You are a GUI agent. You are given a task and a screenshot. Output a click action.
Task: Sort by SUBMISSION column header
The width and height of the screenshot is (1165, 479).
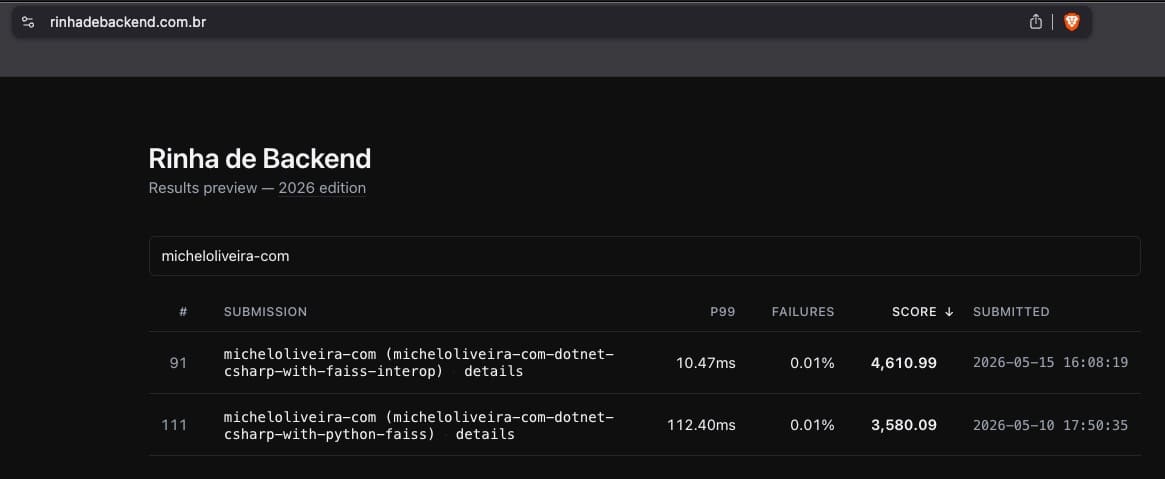(x=265, y=312)
